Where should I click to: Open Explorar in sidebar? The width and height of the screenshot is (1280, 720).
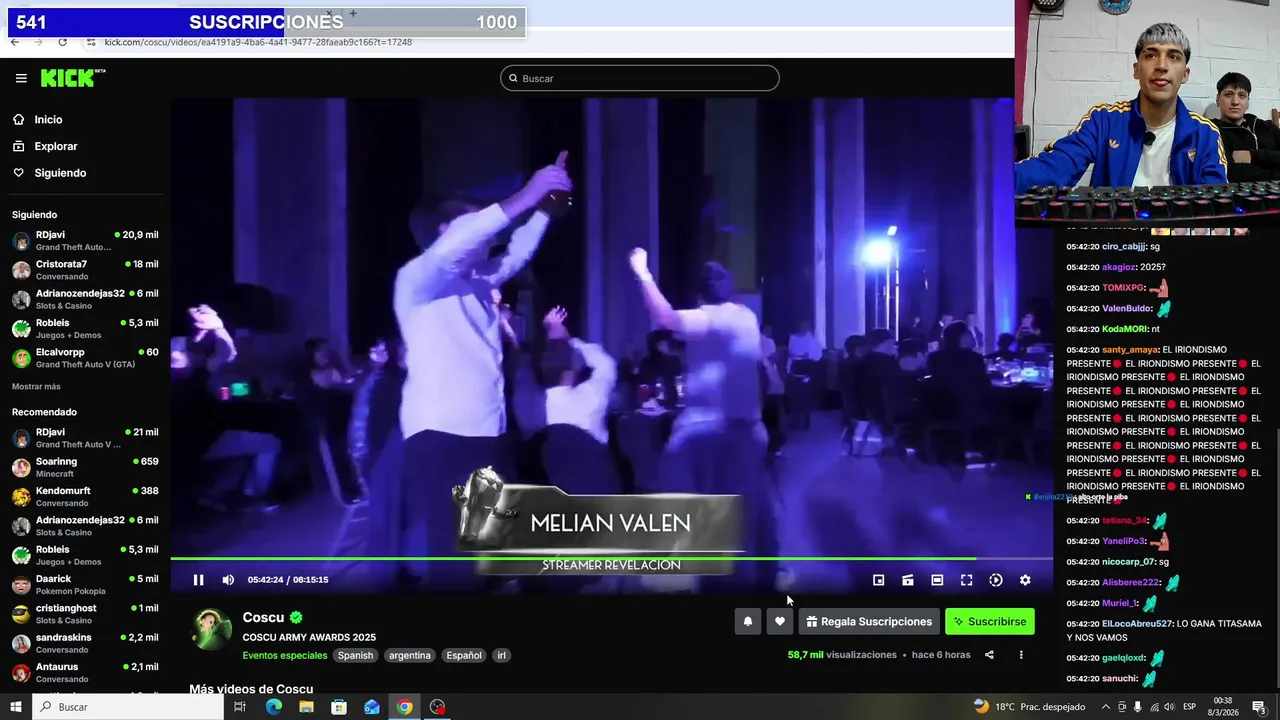(55, 146)
